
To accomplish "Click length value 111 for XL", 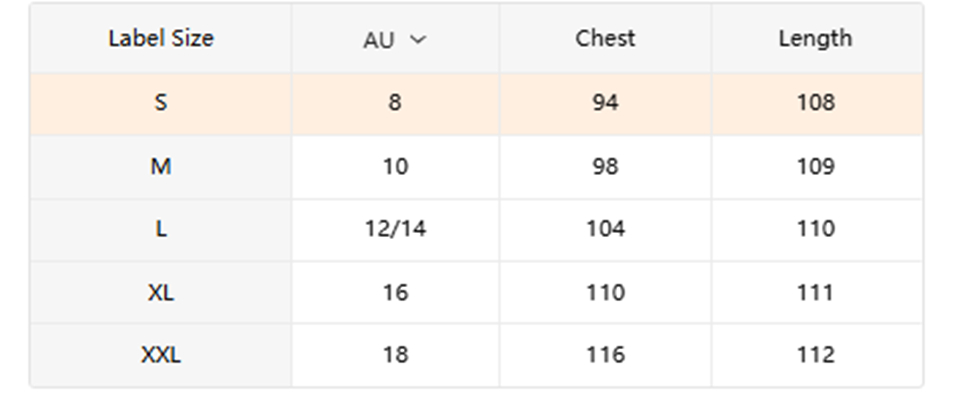I will pyautogui.click(x=816, y=292).
